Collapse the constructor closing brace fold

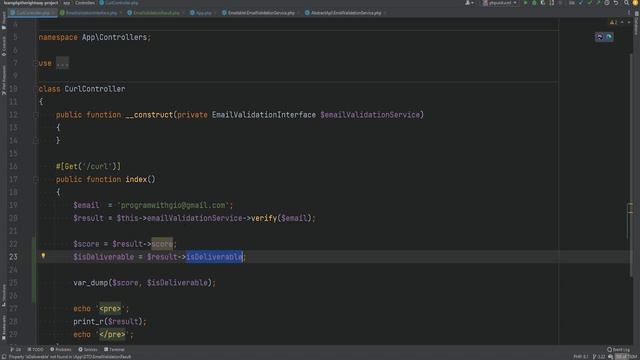pyautogui.click(x=36, y=141)
